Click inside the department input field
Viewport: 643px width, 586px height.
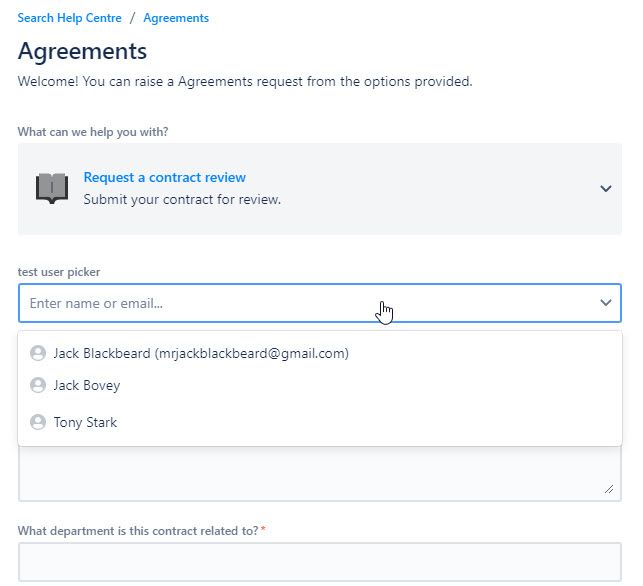(319, 561)
